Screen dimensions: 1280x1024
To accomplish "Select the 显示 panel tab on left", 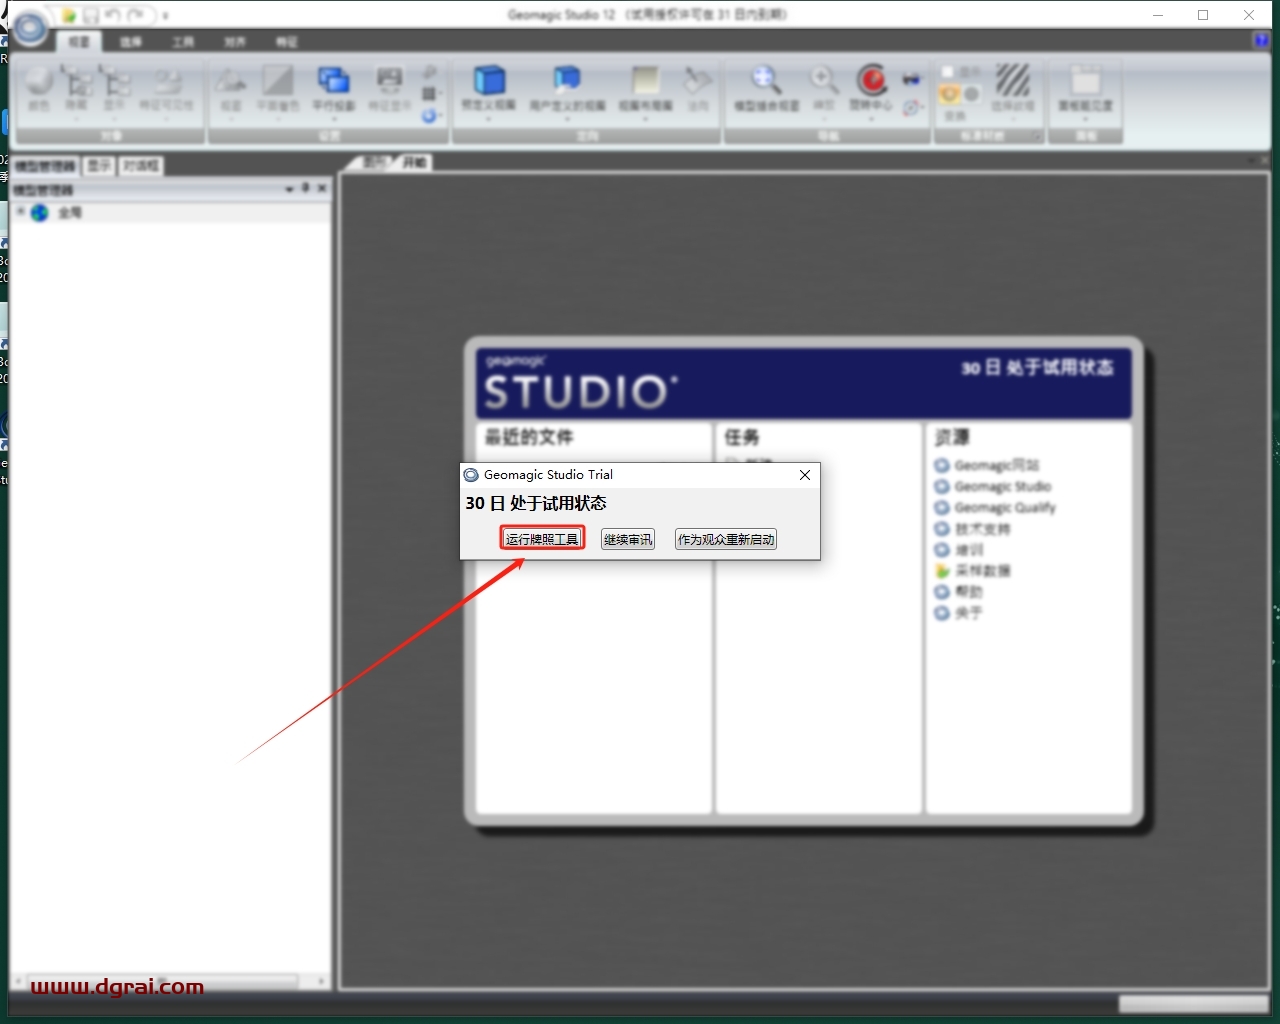I will point(99,166).
